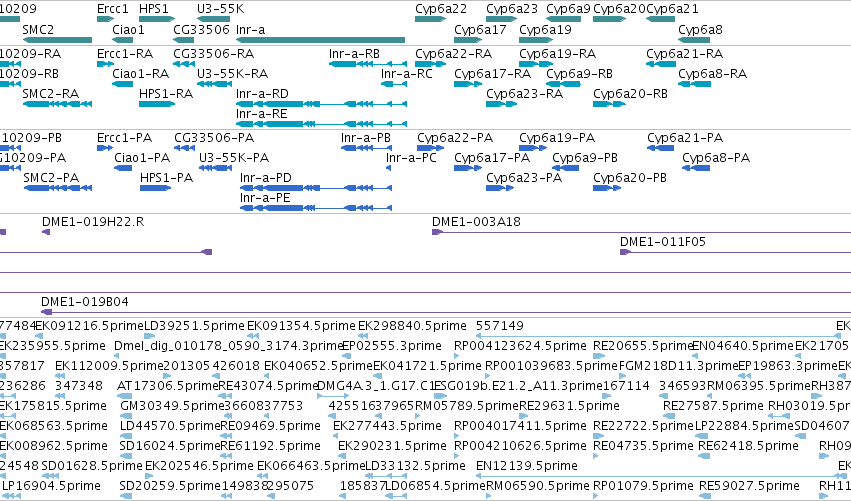Click the SMC2-PA protein glyph
The width and height of the screenshot is (851, 501).
click(x=58, y=188)
